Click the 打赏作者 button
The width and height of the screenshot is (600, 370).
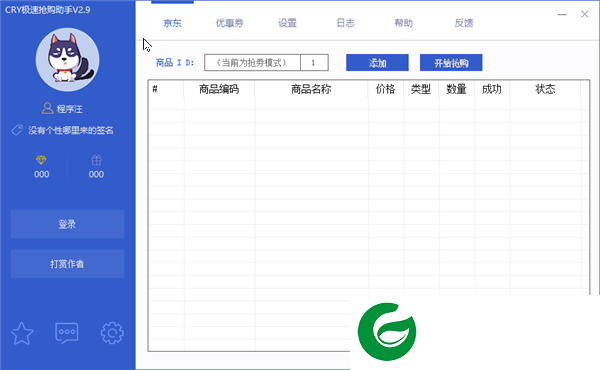(67, 264)
